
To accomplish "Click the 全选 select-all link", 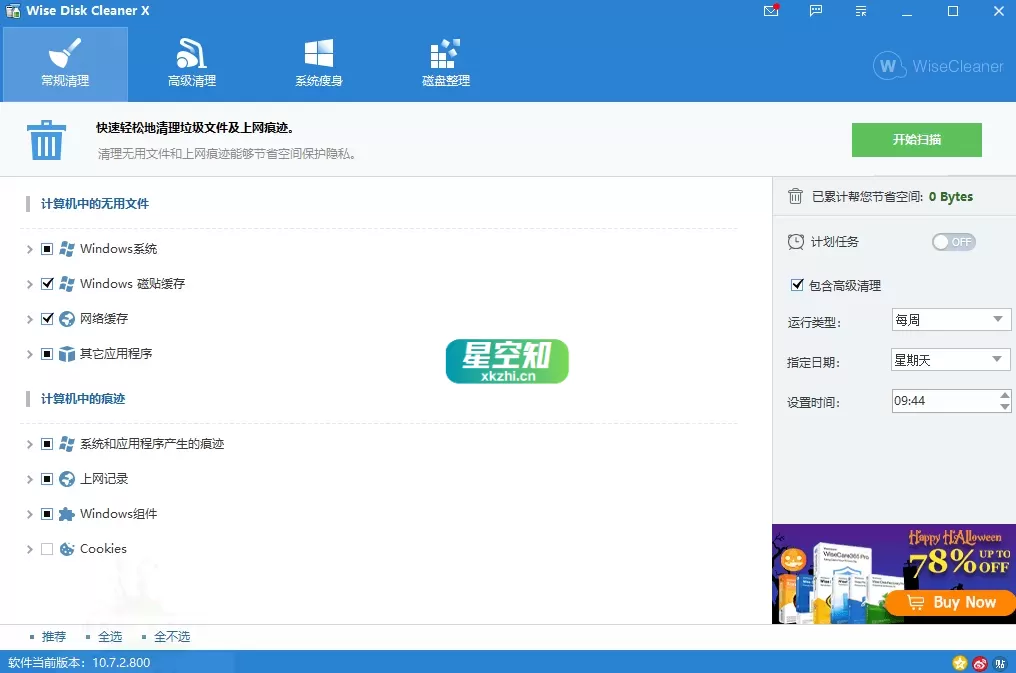I will [110, 636].
